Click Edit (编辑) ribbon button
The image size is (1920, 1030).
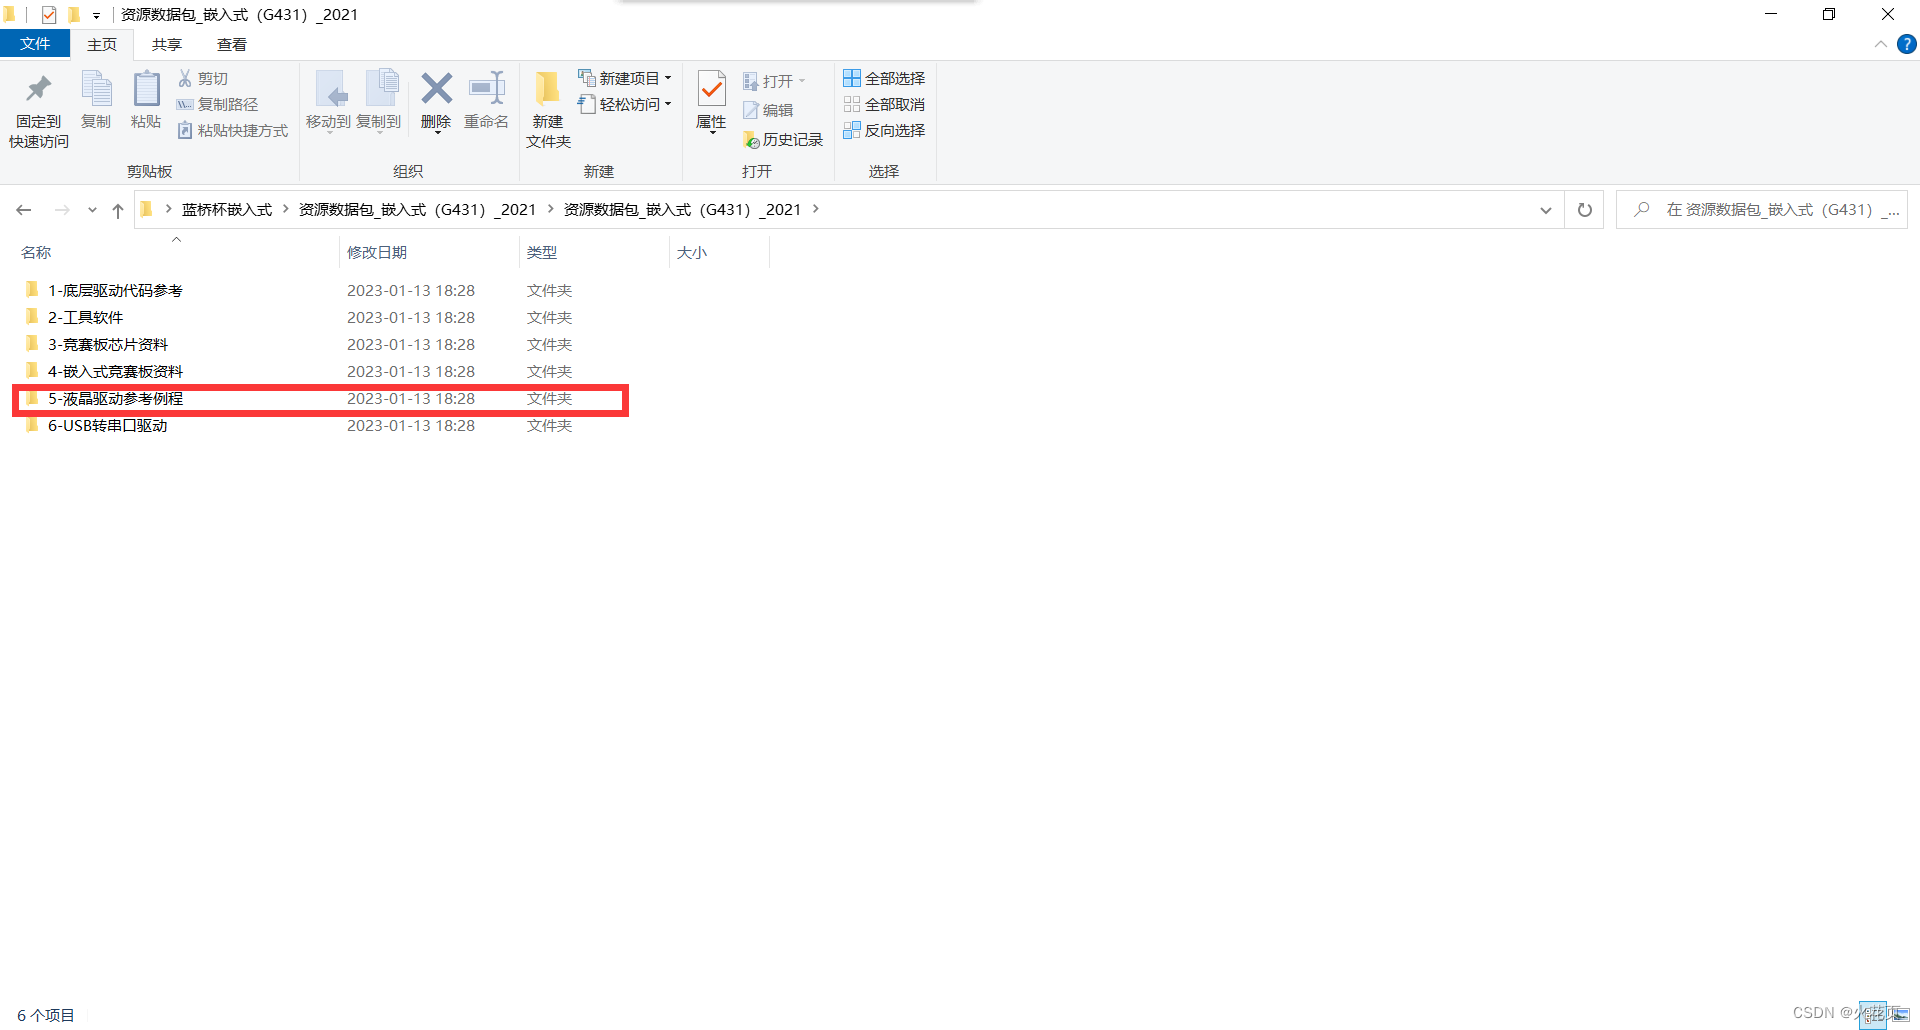[x=768, y=110]
